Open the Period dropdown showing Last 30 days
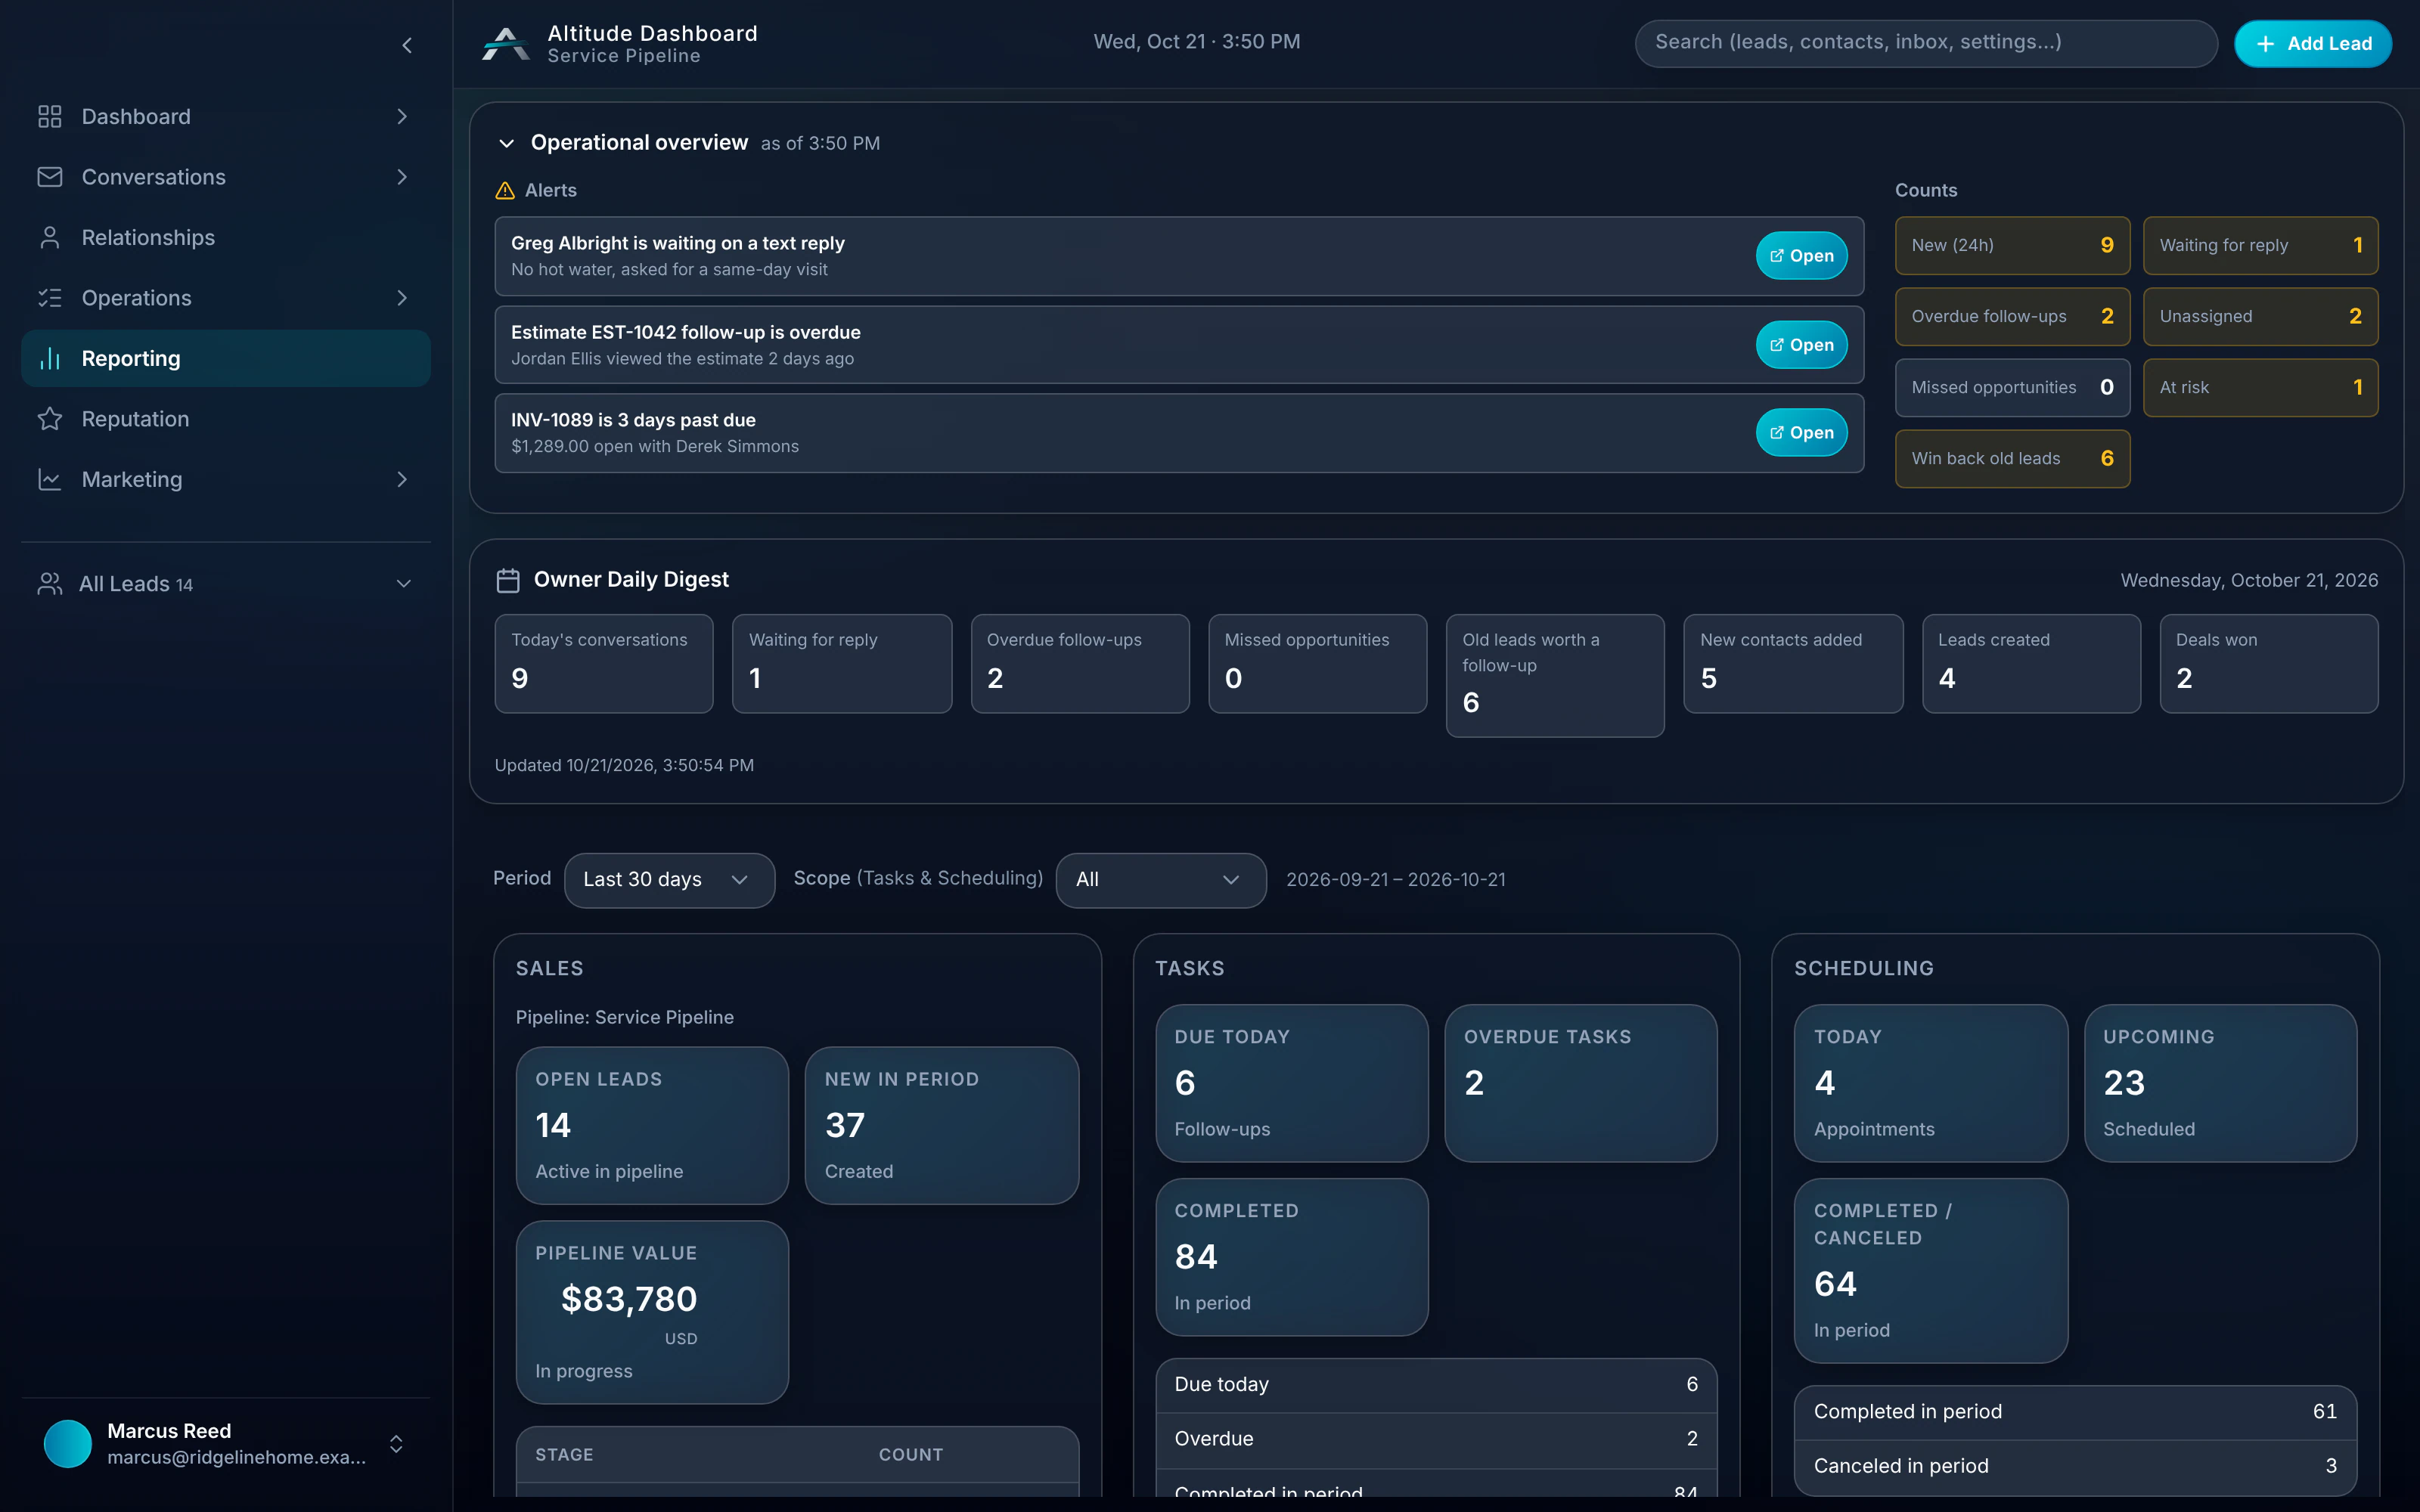Screen dimensions: 2420x1512 (x=669, y=880)
